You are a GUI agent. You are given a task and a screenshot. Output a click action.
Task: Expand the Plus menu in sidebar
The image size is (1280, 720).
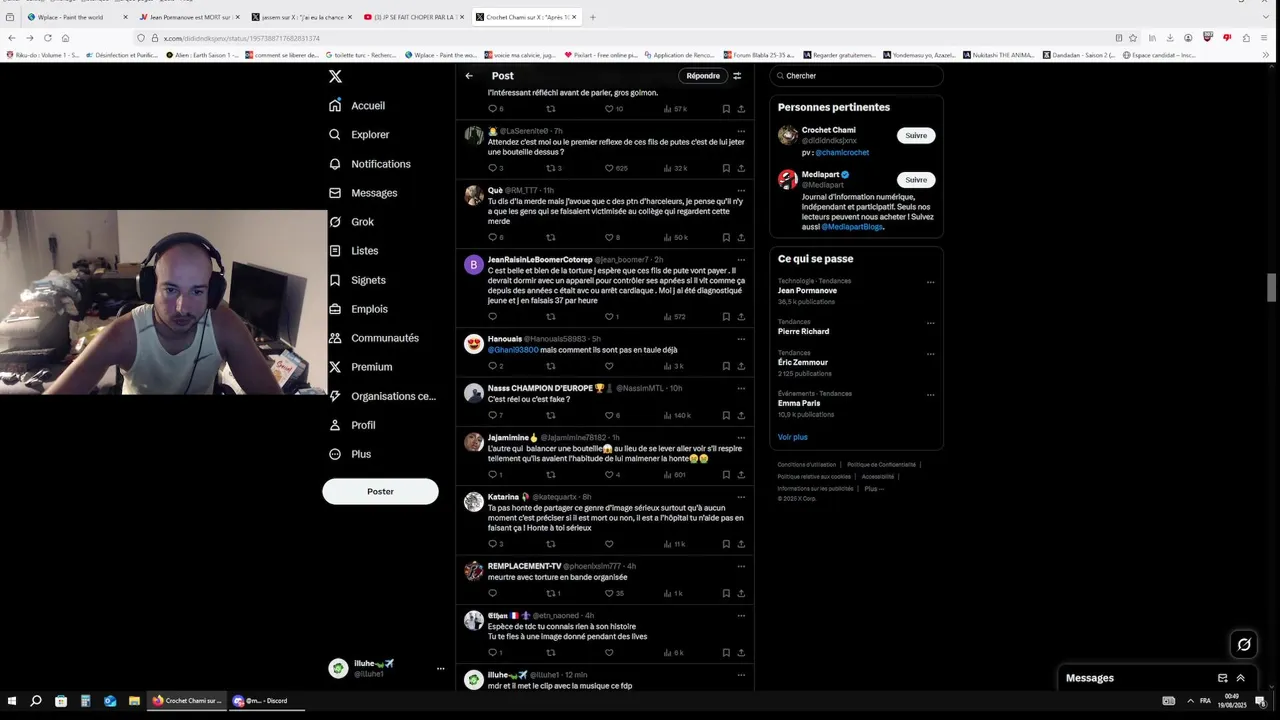(350, 454)
